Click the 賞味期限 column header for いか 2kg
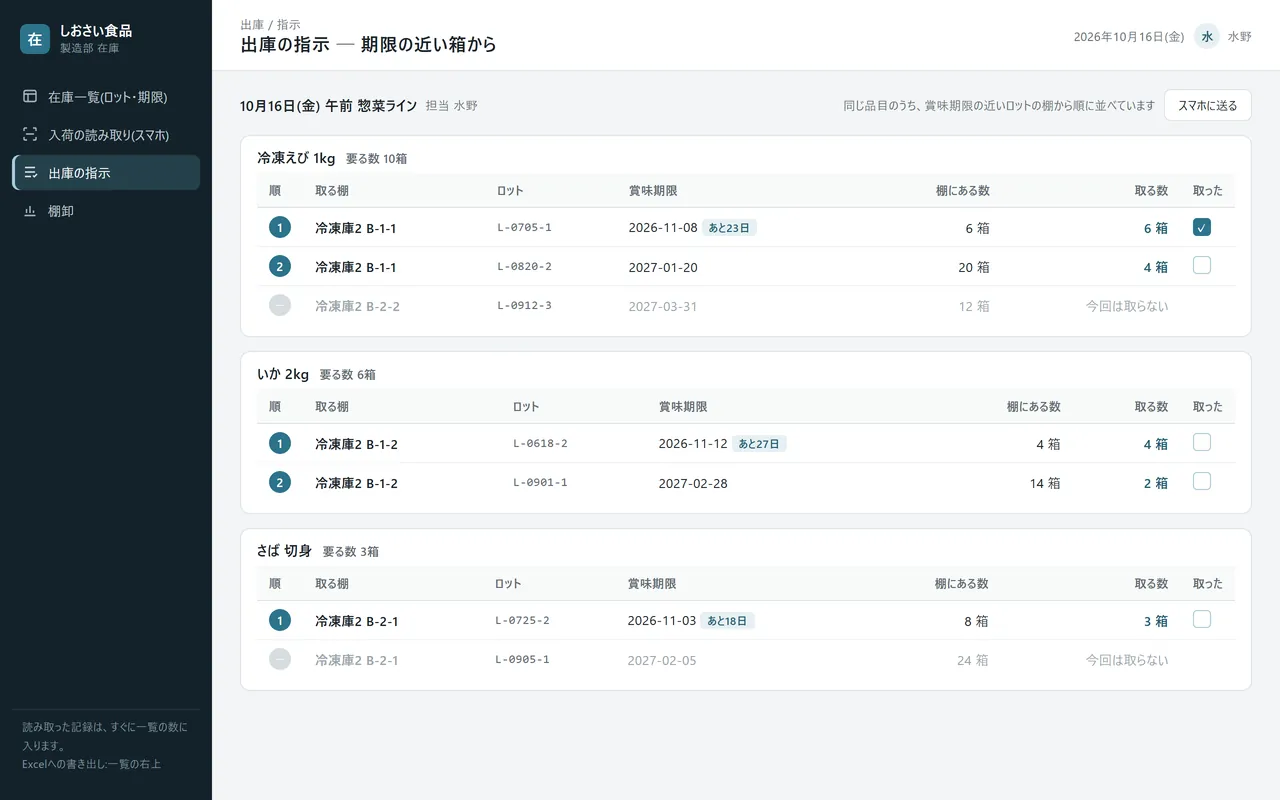The height and width of the screenshot is (800, 1280). [x=683, y=407]
